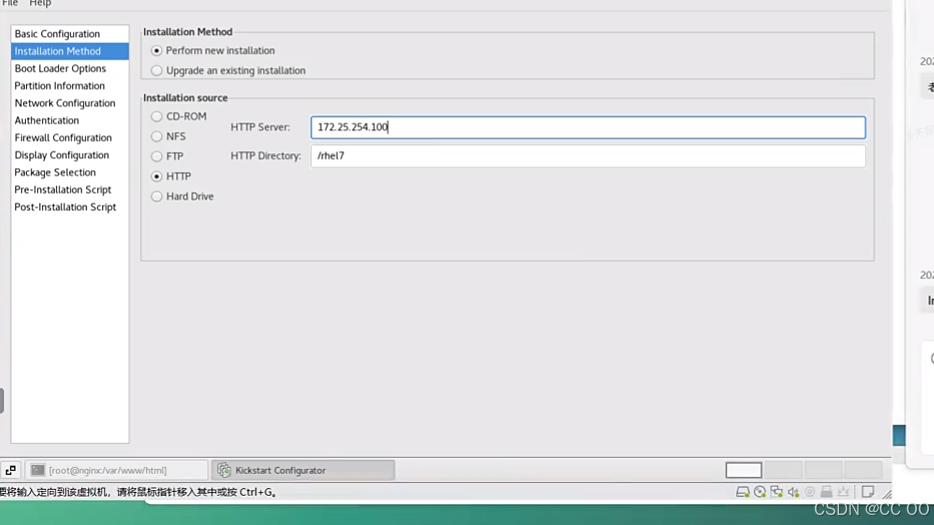Screen dimensions: 934x525
Task: Click the greyed-out USB device status icon
Action: [x=843, y=492]
